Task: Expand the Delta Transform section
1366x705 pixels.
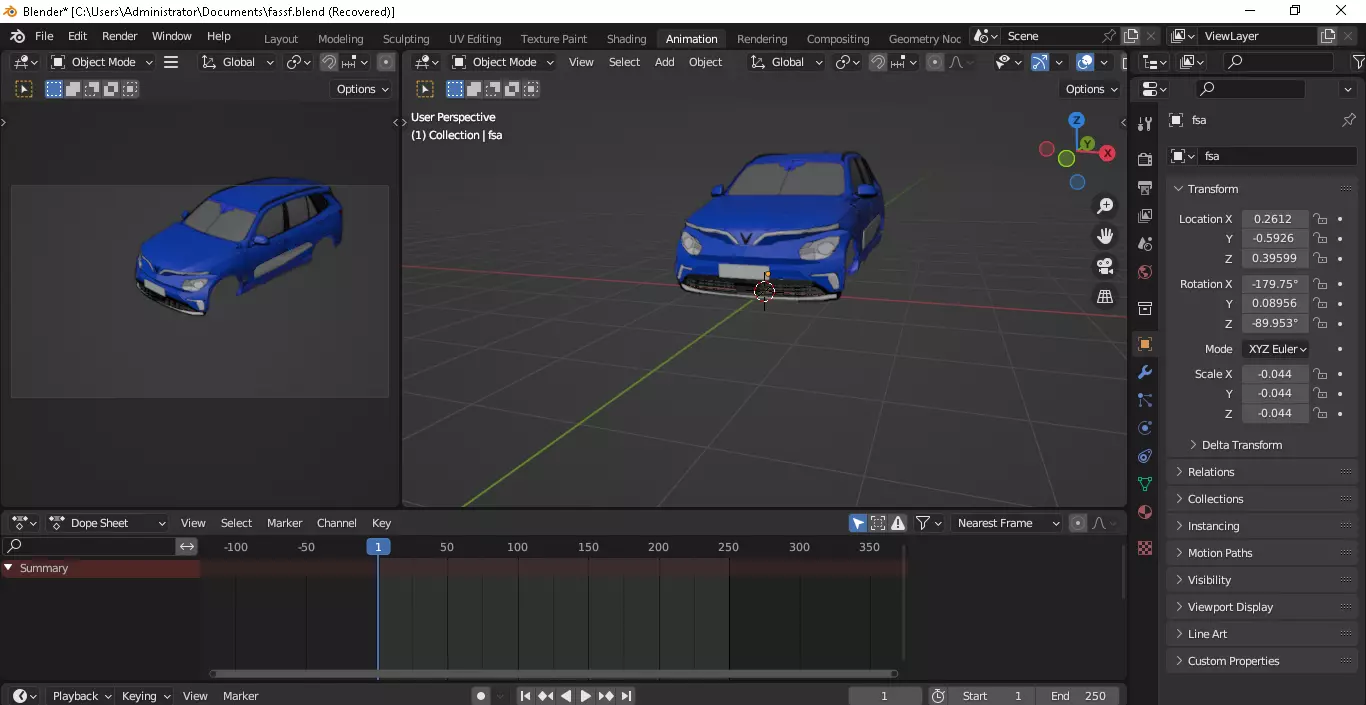Action: 1241,445
